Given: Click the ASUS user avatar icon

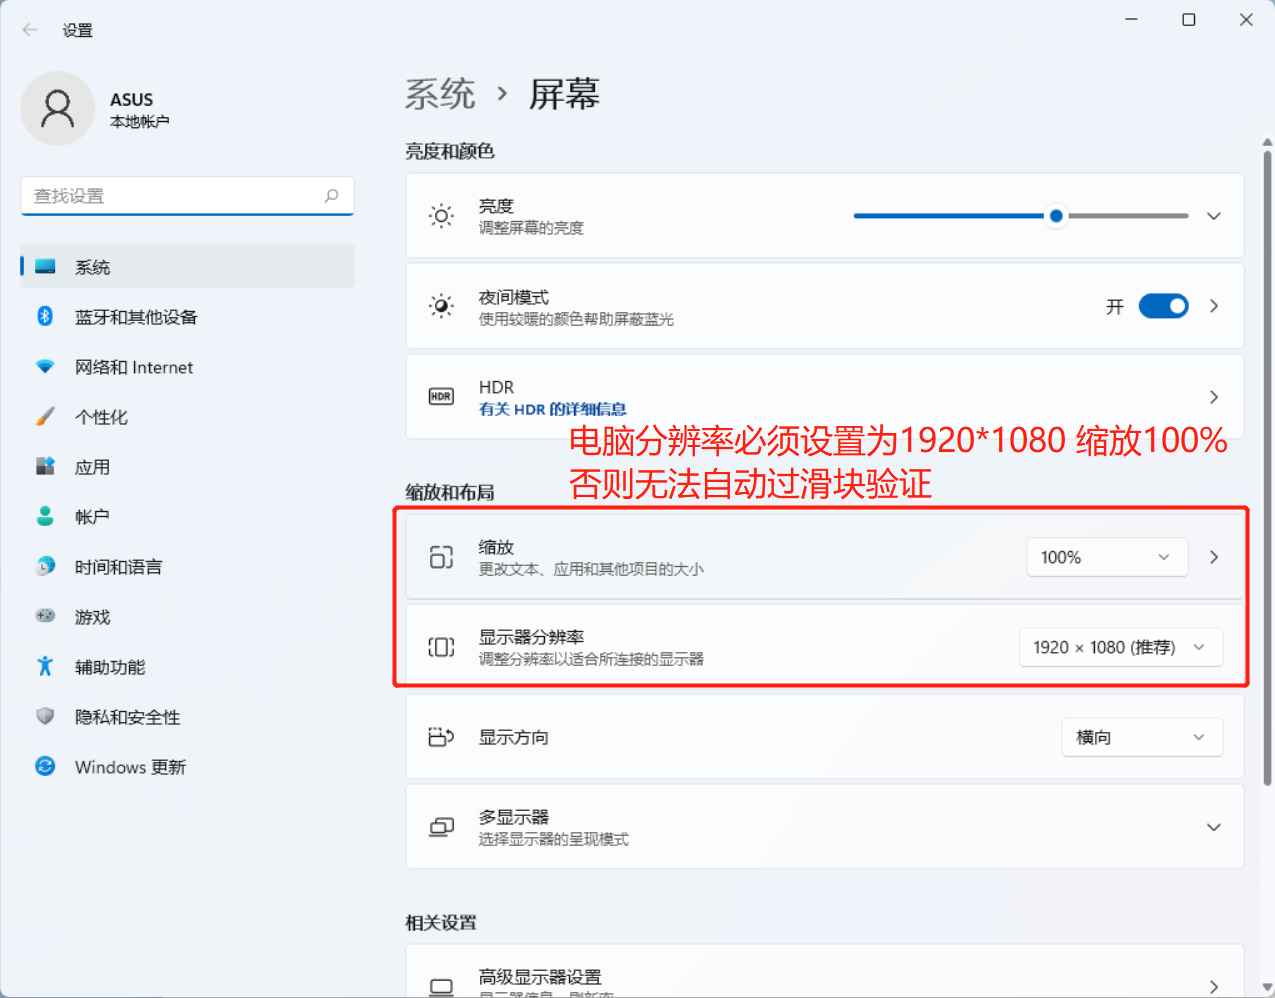Looking at the screenshot, I should pyautogui.click(x=57, y=108).
